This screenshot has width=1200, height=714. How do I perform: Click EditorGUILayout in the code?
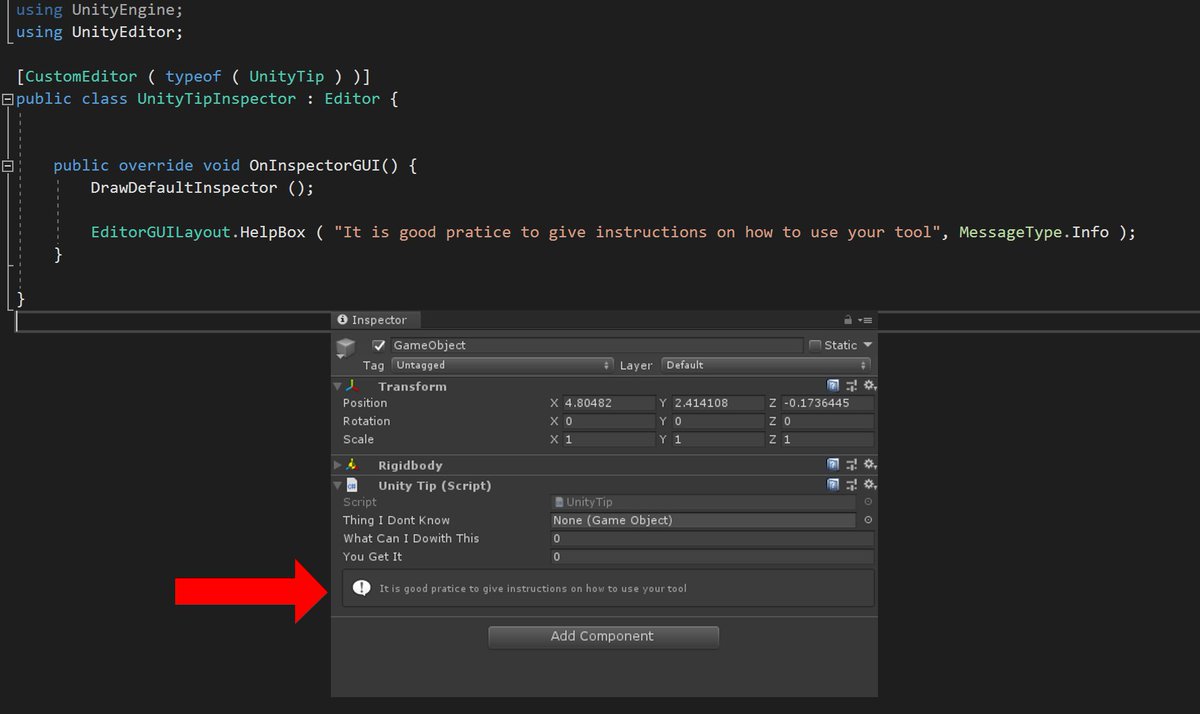click(161, 231)
